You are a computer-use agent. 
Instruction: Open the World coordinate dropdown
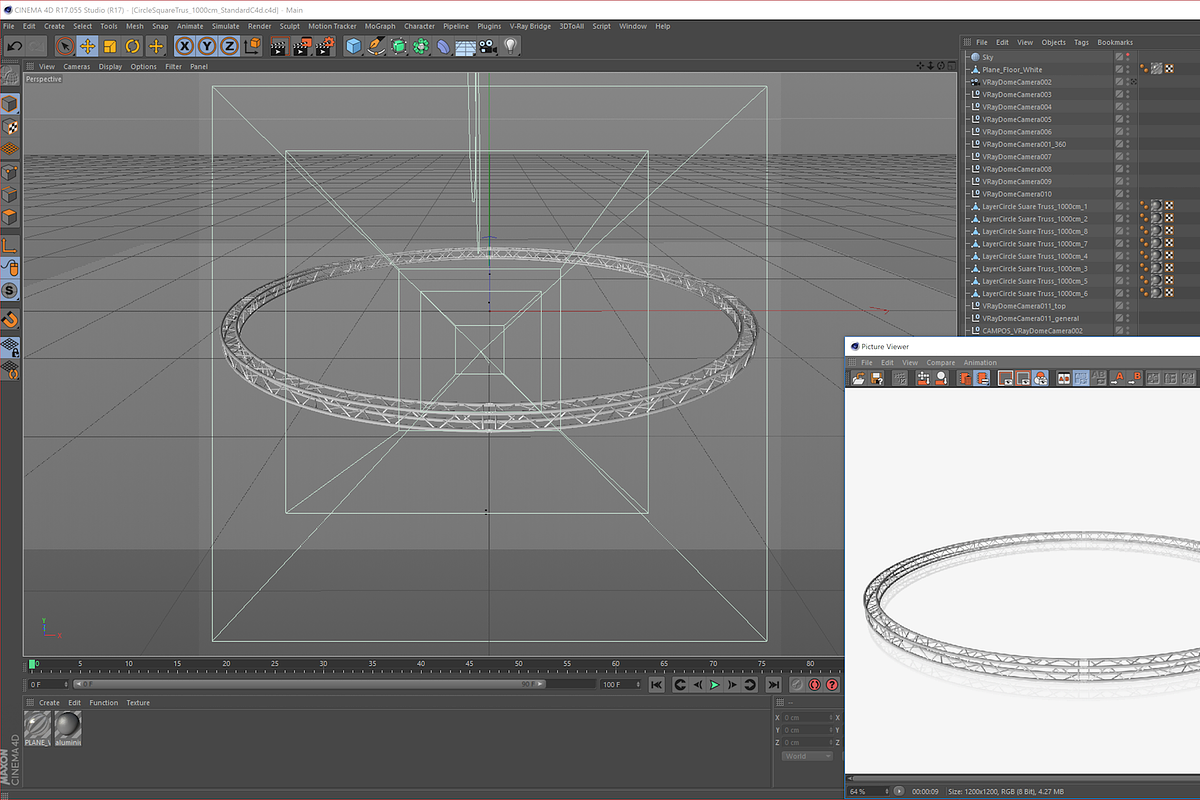click(x=807, y=756)
